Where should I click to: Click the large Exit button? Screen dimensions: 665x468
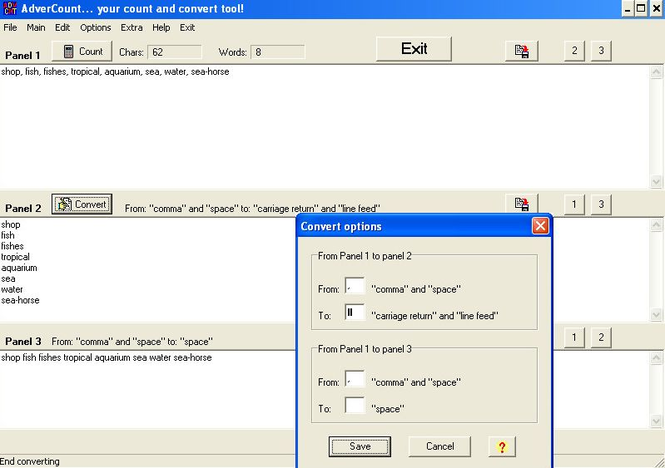coord(414,49)
